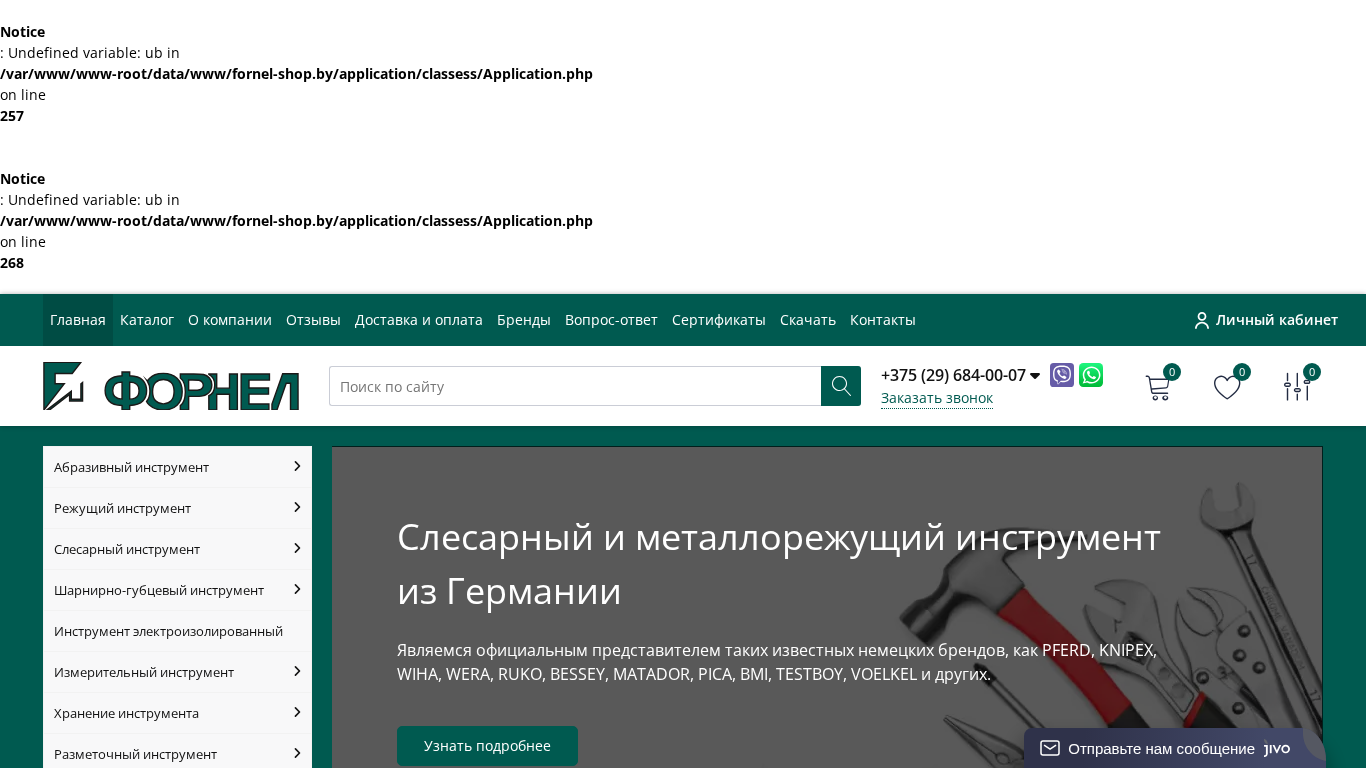
Task: Open the Отзывы menu item
Action: (313, 320)
